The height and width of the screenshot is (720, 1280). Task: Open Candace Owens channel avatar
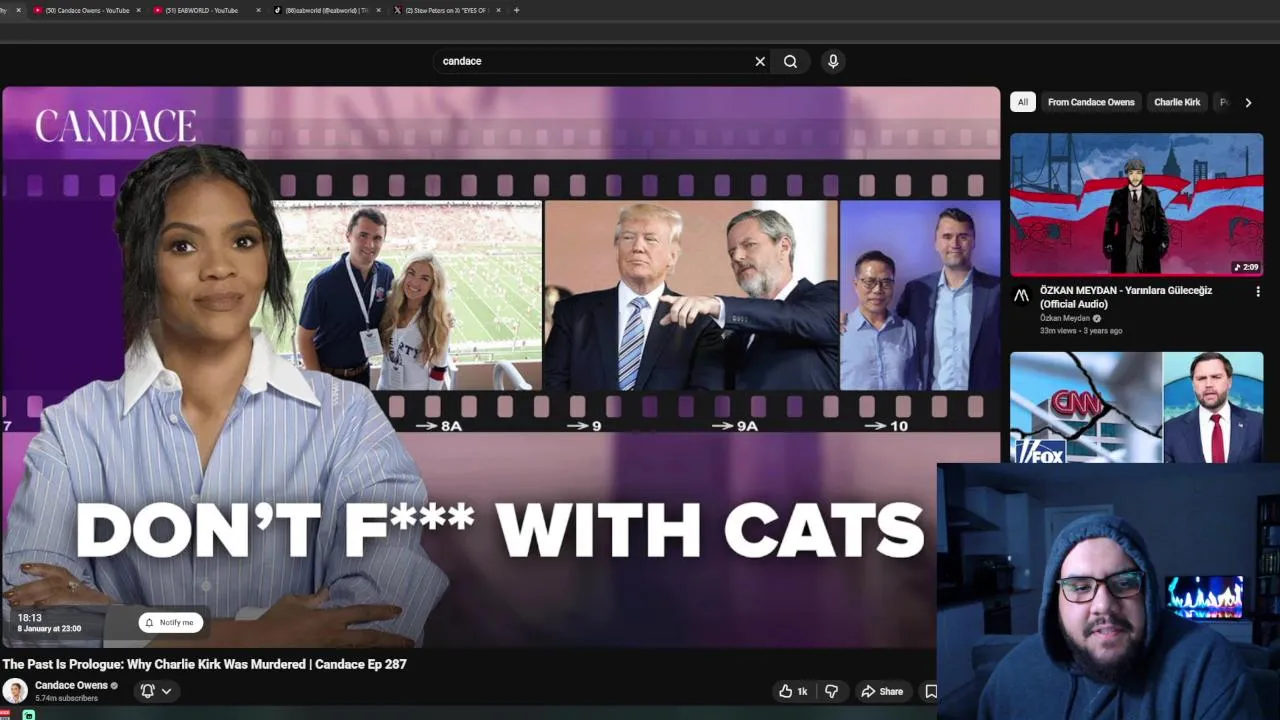click(15, 691)
